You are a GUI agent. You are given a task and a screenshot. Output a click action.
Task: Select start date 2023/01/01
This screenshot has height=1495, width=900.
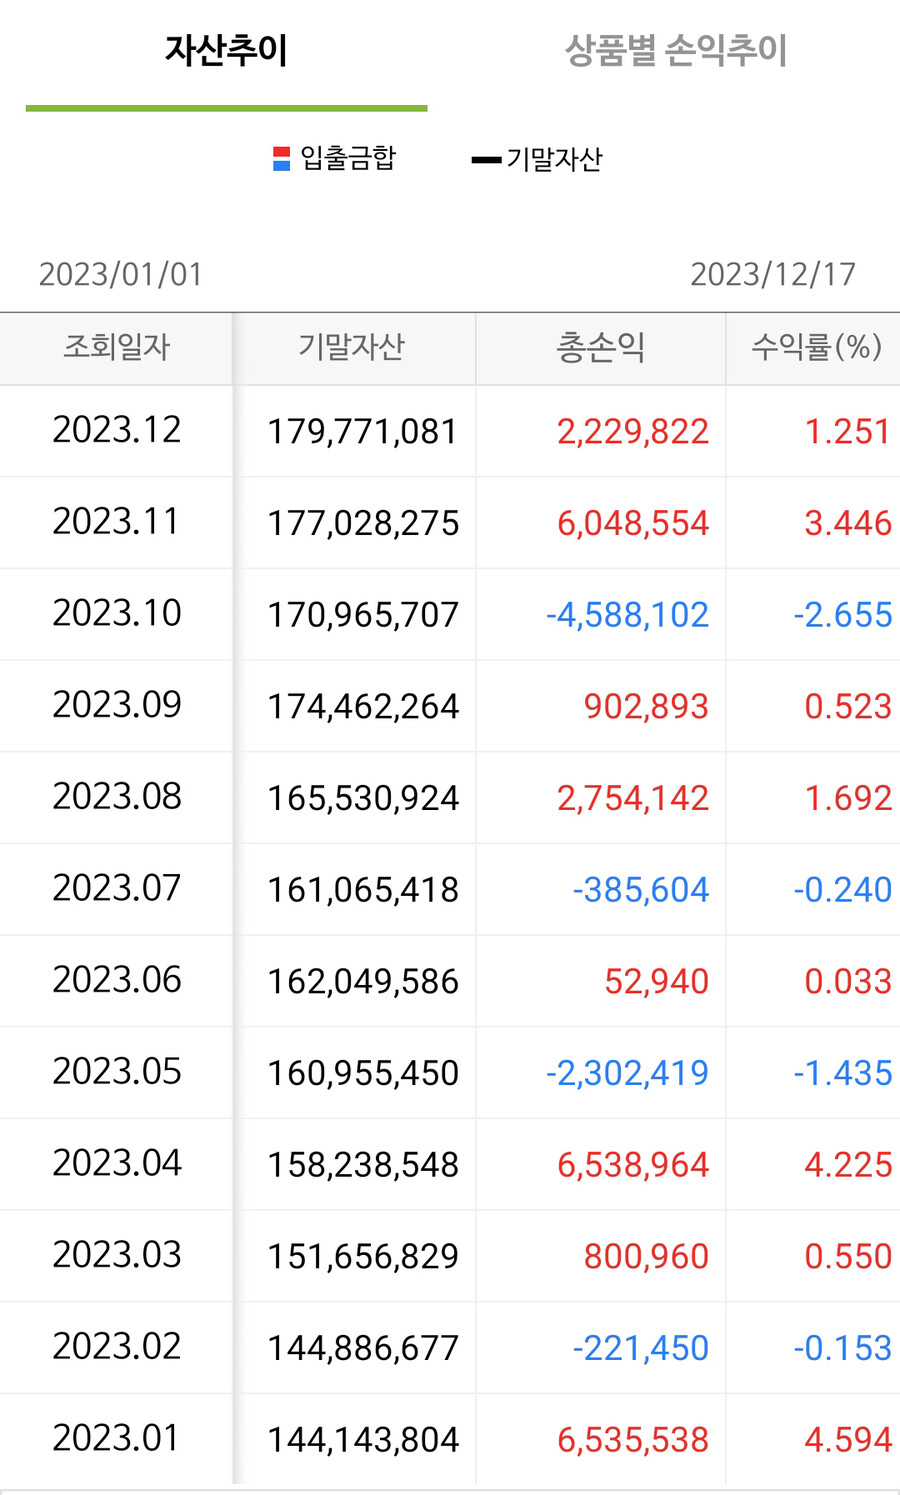[121, 274]
